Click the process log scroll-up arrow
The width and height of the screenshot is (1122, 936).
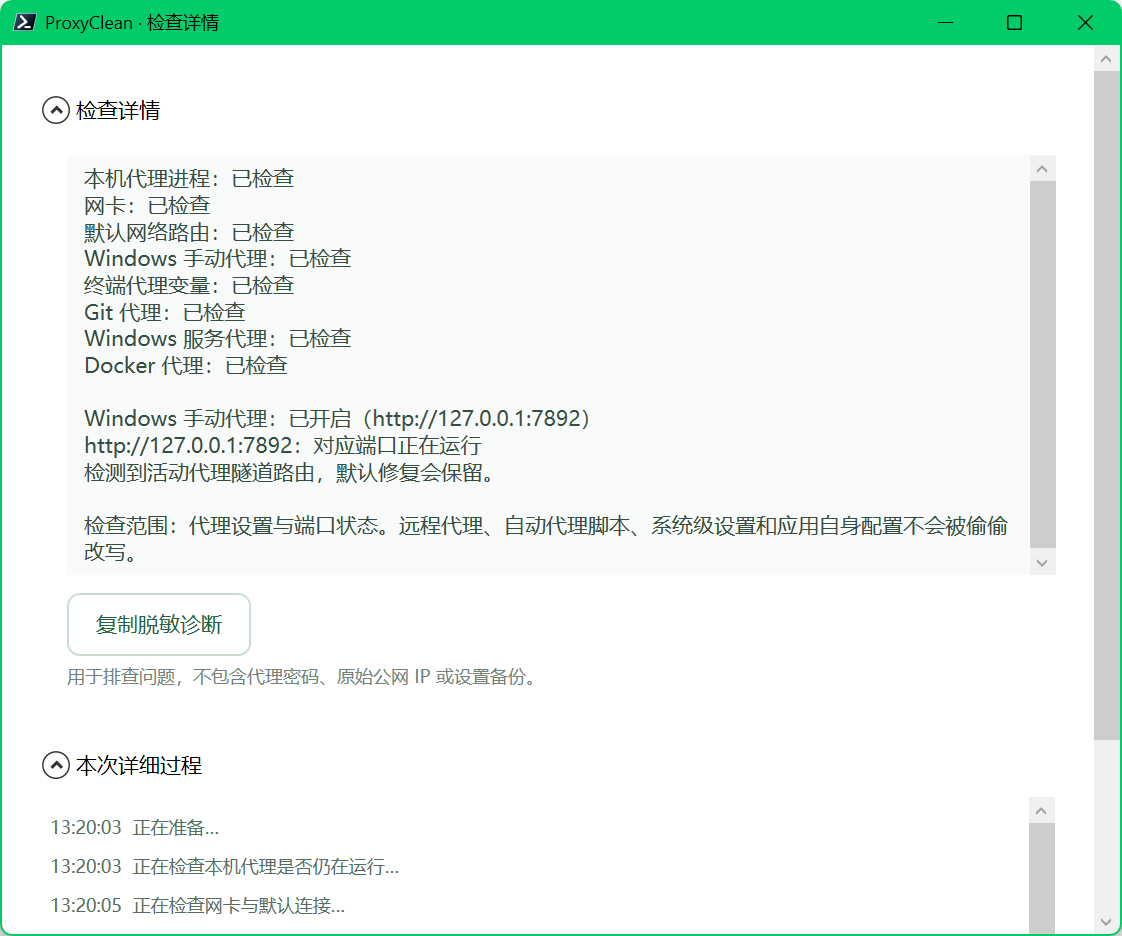click(1042, 811)
